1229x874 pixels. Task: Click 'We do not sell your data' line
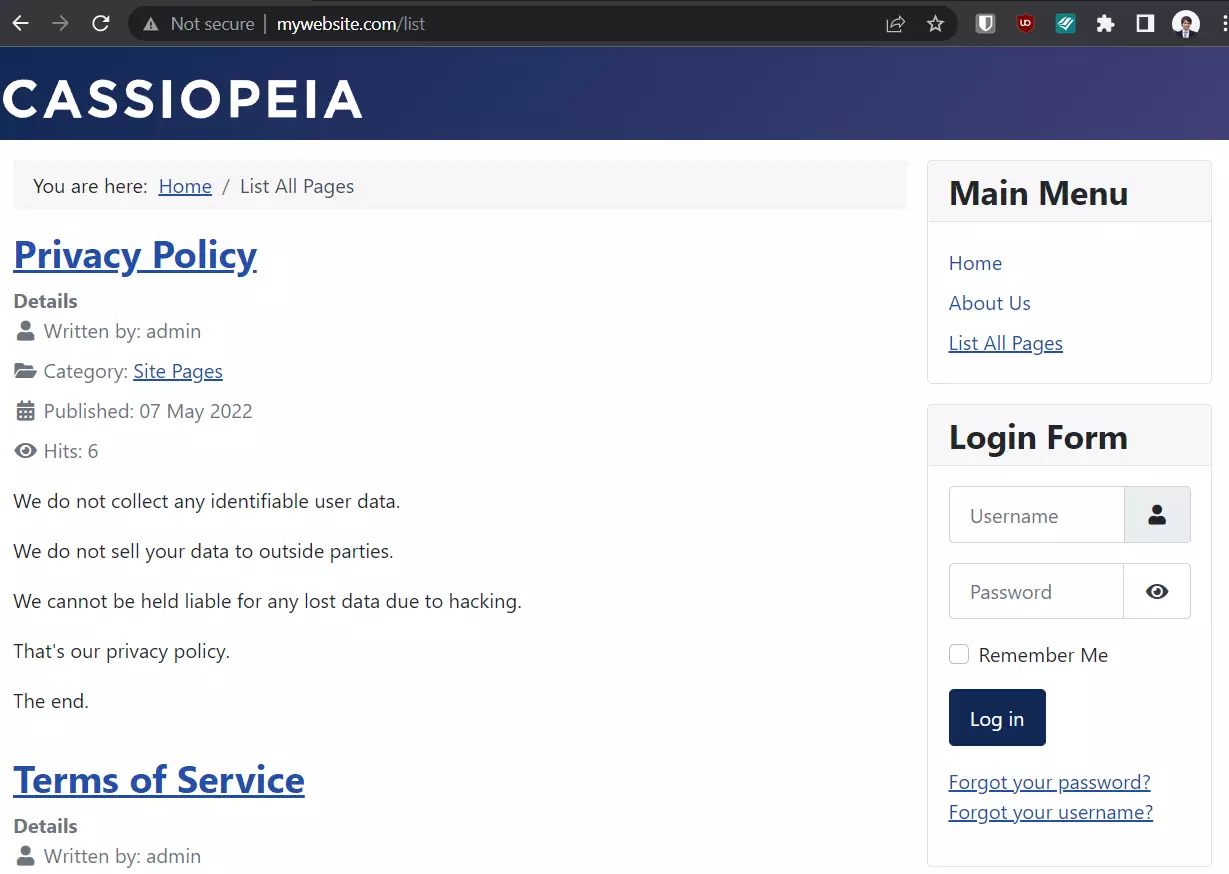click(x=203, y=551)
